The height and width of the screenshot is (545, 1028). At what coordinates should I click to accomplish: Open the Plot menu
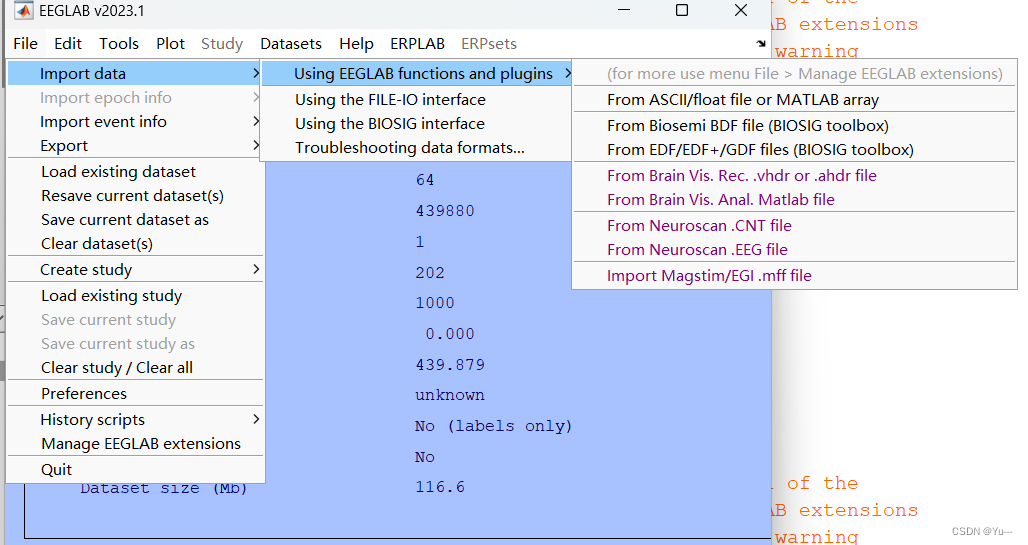click(x=170, y=44)
